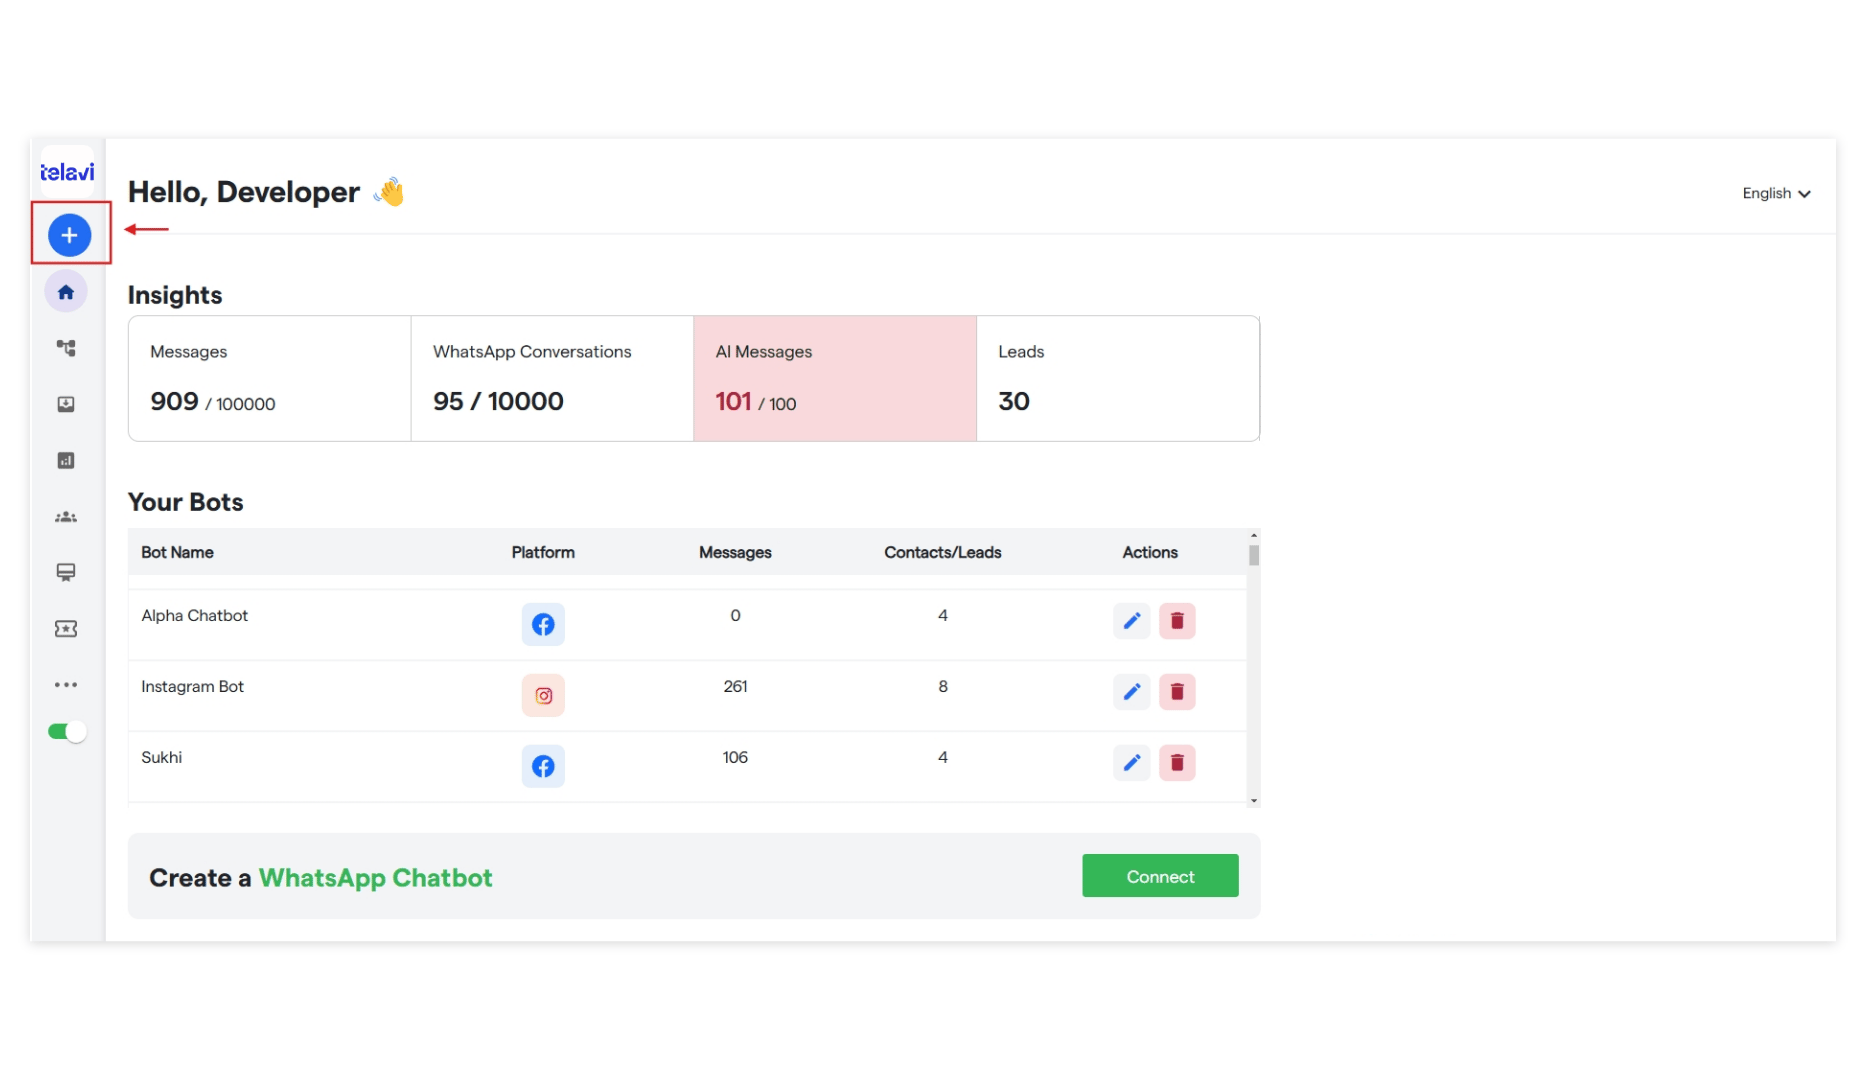Screen dimensions: 1866x1080
Task: Click the scrollbar down arrow in bots table
Action: (1254, 801)
